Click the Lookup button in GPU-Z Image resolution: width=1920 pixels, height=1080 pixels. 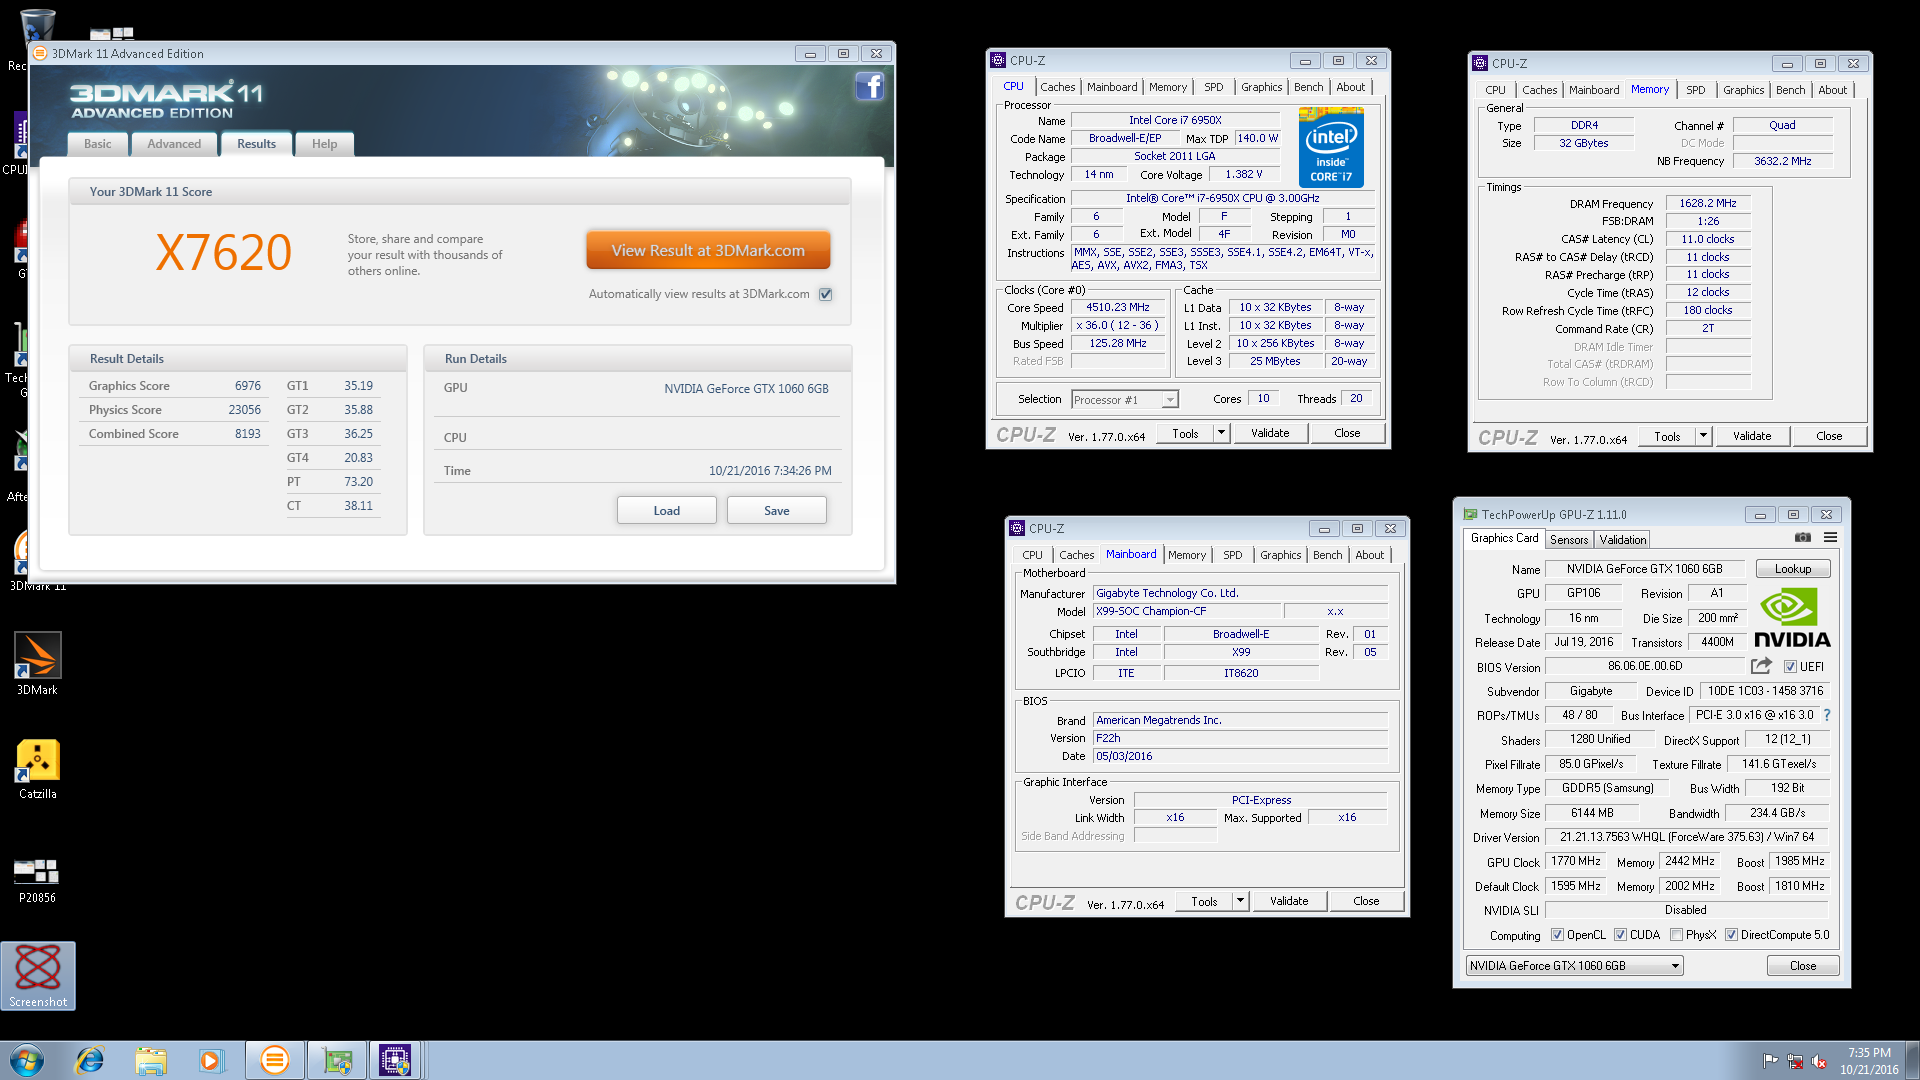coord(1792,569)
